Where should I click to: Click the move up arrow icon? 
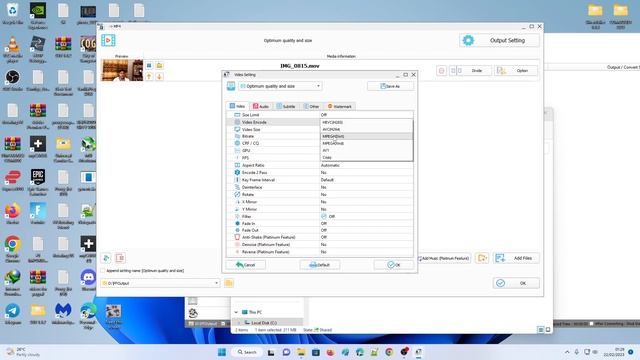click(149, 76)
